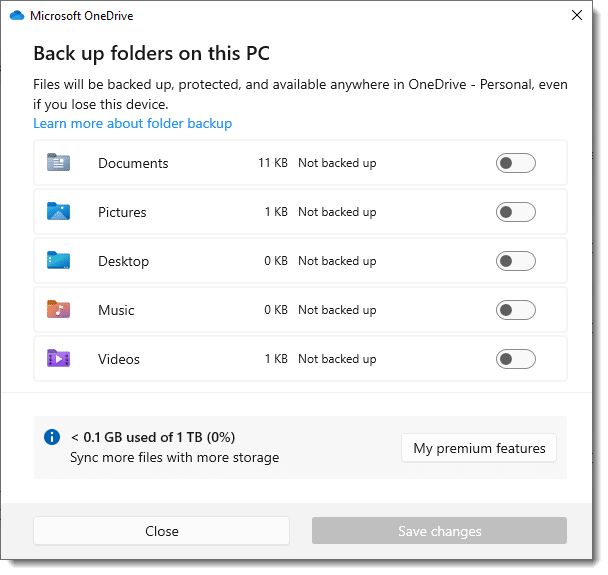Image resolution: width=608 pixels, height=575 pixels.
Task: Switch on Music folder backup
Action: 515,310
